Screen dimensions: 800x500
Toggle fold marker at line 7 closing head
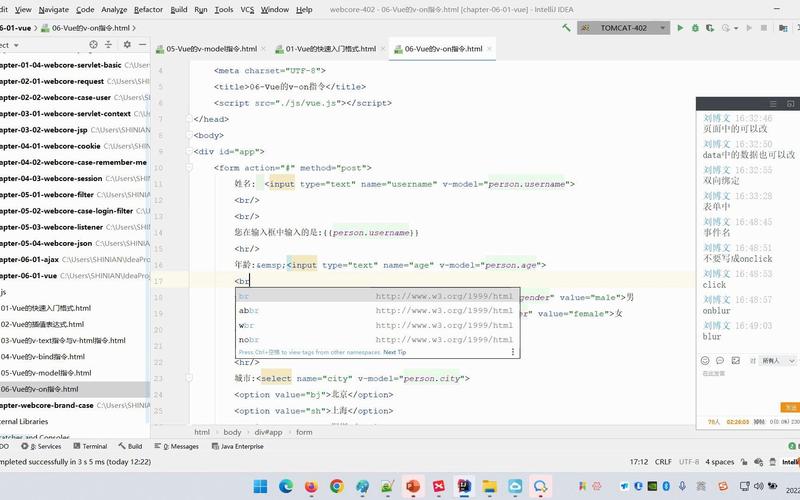click(189, 119)
